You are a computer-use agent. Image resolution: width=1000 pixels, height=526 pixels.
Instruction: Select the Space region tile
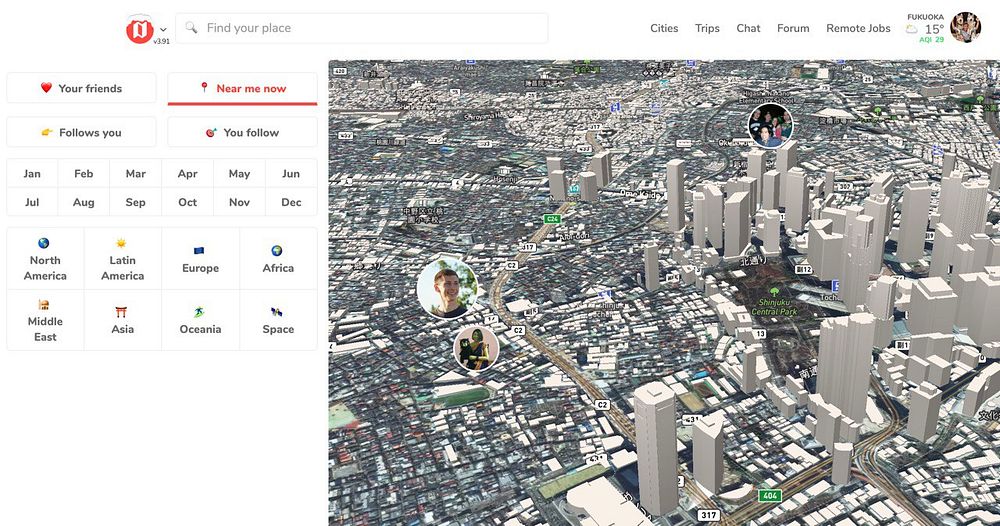pyautogui.click(x=278, y=320)
